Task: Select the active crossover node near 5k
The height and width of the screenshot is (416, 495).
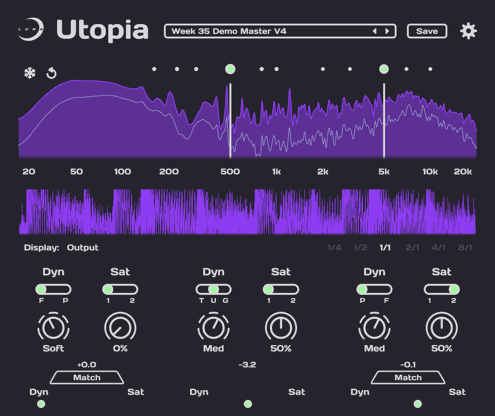Action: [x=384, y=69]
